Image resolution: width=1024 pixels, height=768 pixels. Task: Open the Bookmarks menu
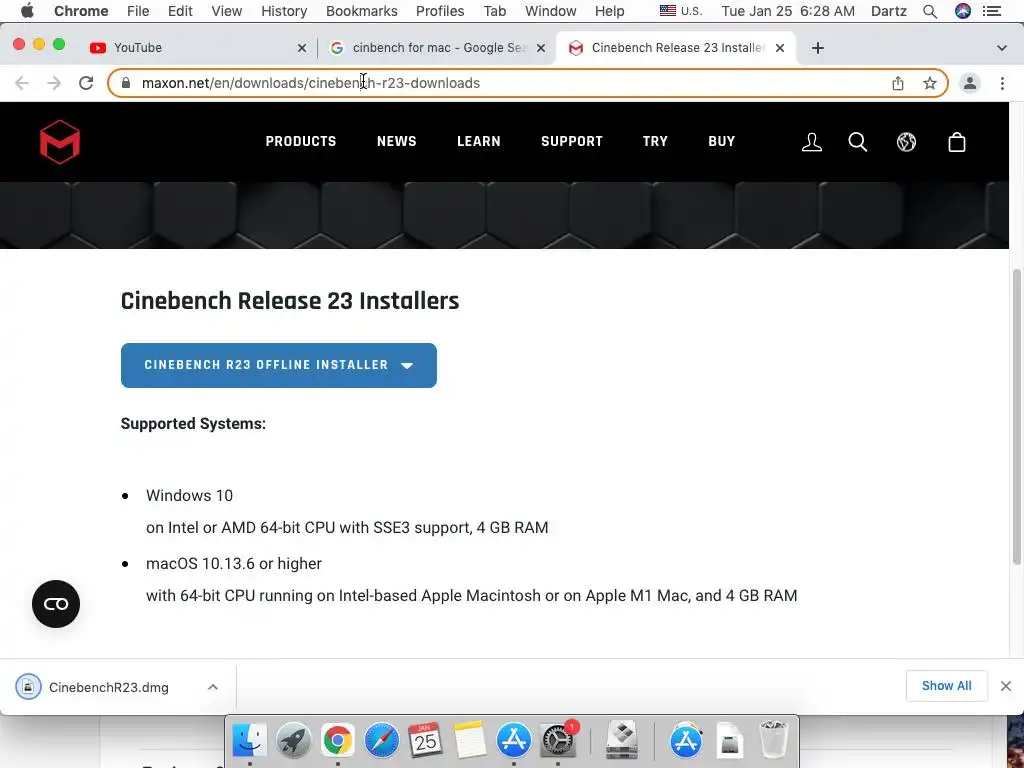click(x=362, y=11)
